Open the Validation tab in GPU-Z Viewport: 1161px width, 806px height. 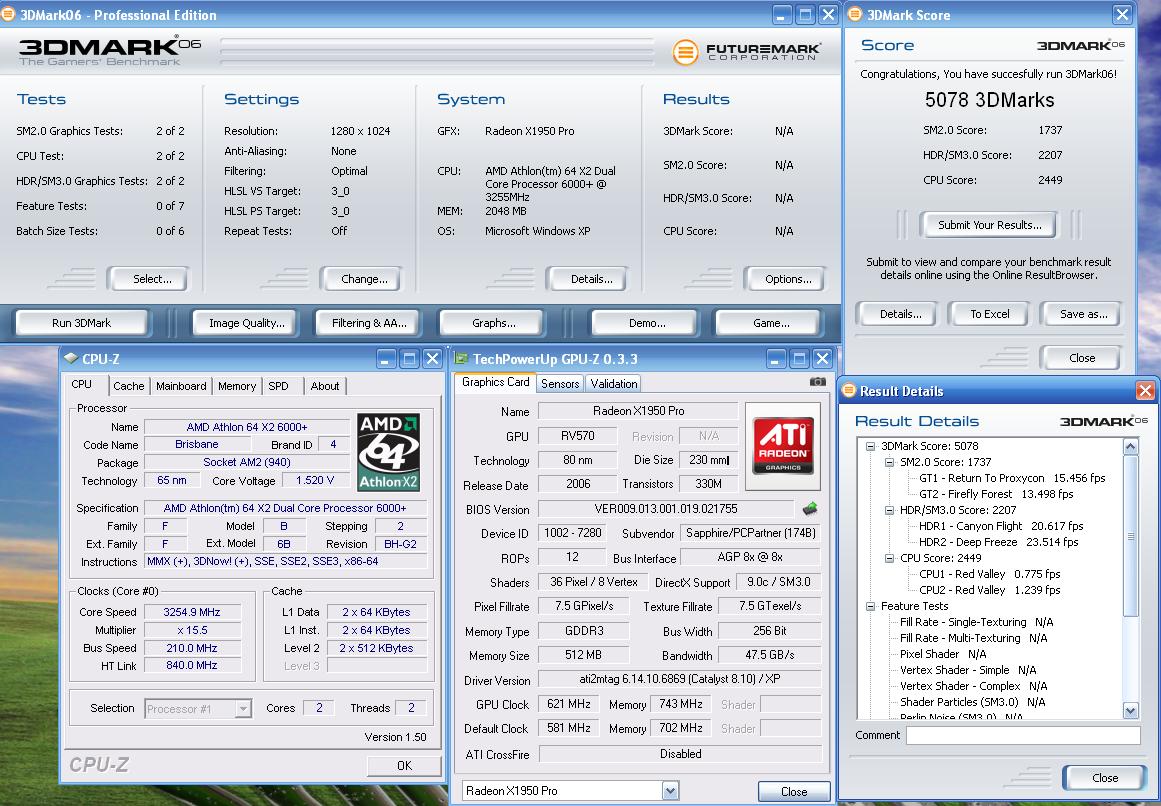pyautogui.click(x=614, y=383)
